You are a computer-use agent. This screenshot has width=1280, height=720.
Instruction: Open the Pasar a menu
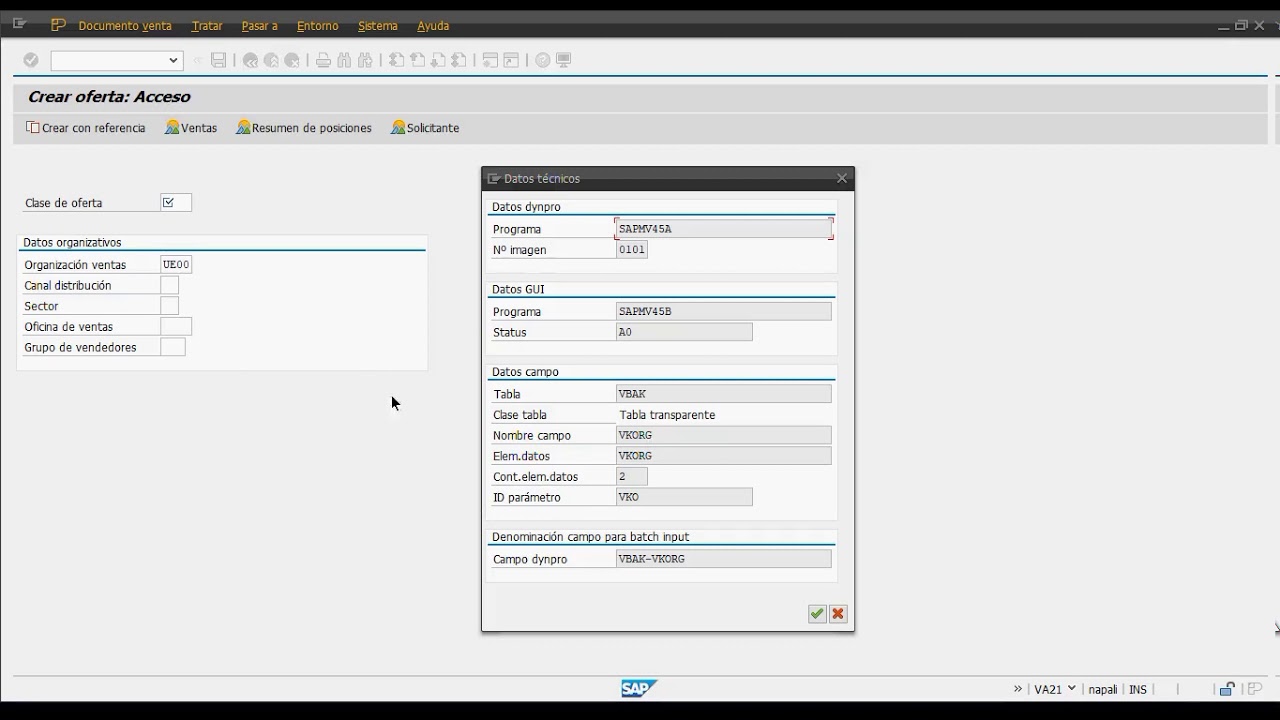[x=259, y=26]
